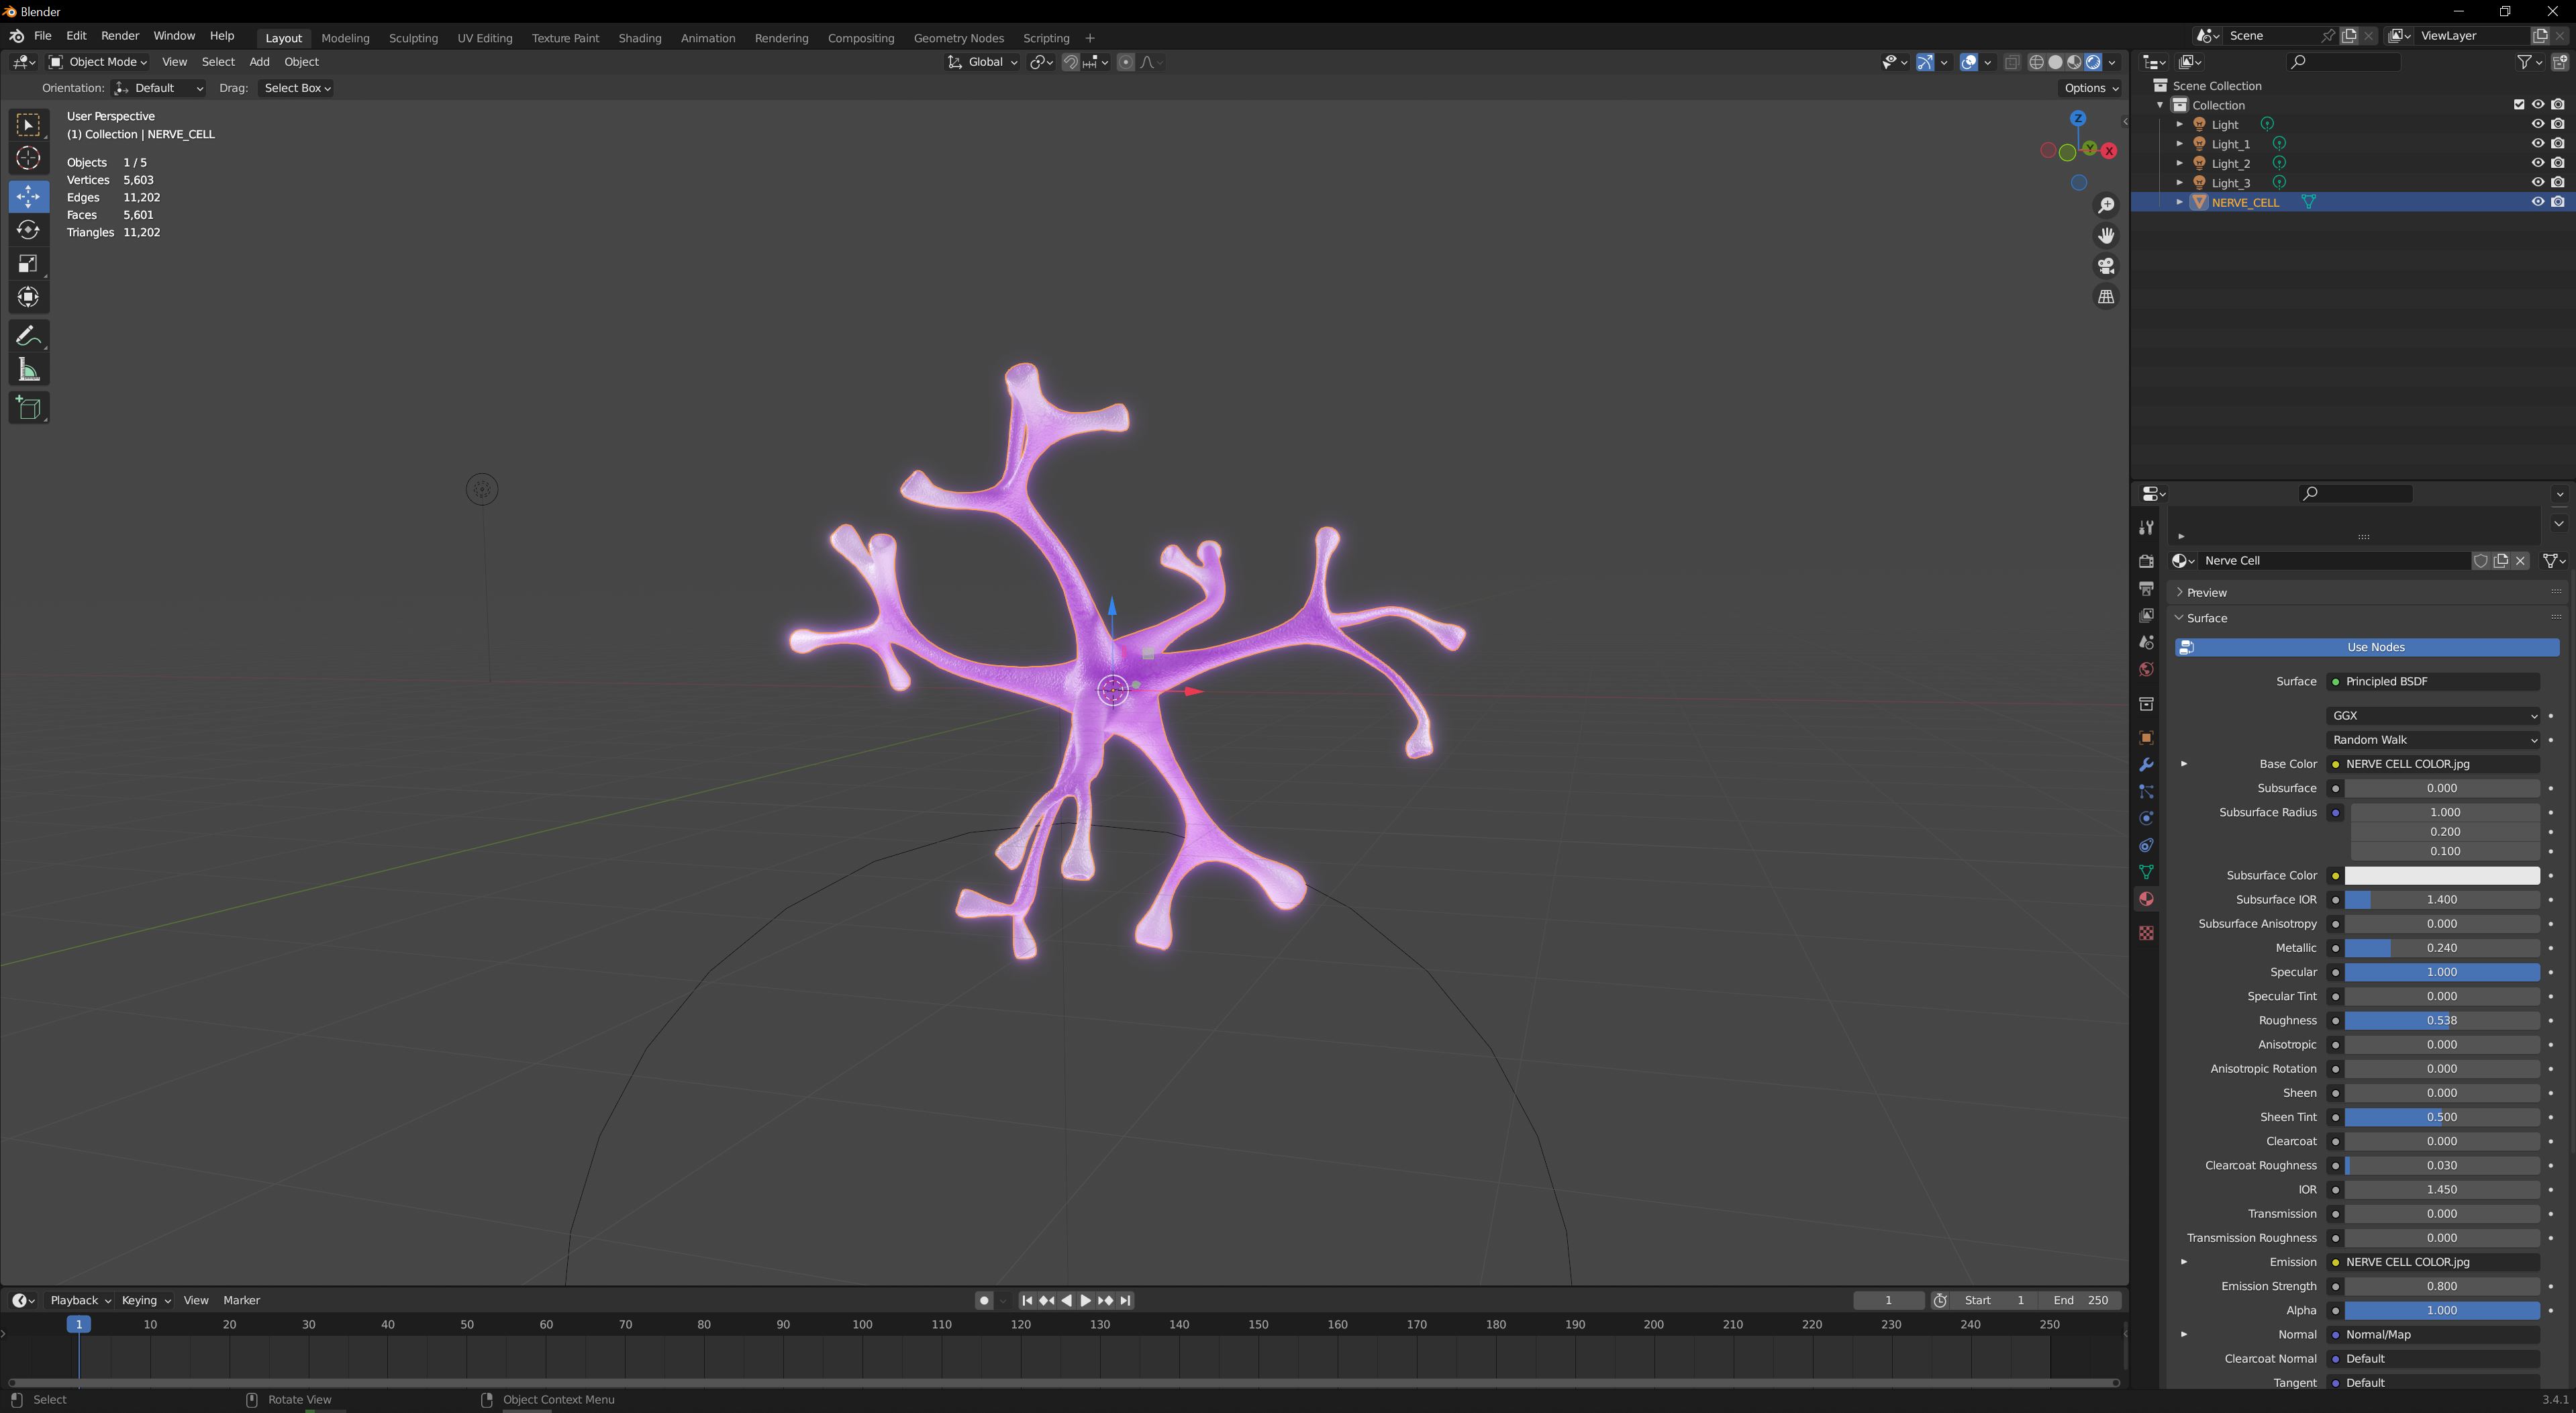Hide NERVE_CELL object in viewport
Viewport: 2576px width, 1413px height.
2537,202
